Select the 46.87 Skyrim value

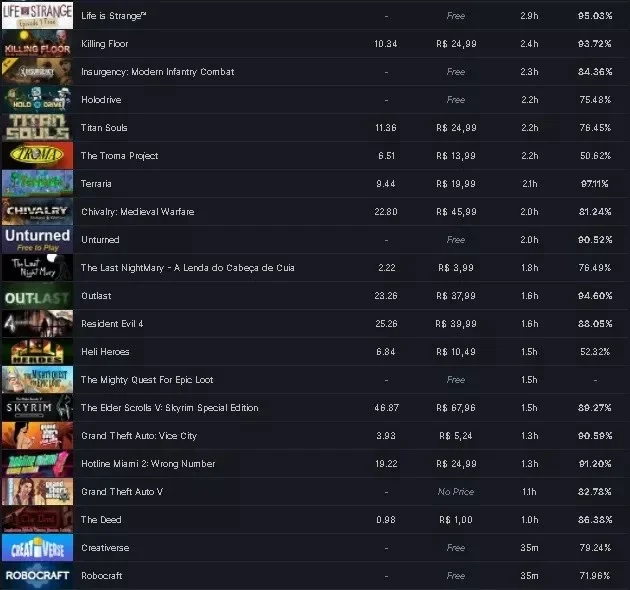(386, 408)
